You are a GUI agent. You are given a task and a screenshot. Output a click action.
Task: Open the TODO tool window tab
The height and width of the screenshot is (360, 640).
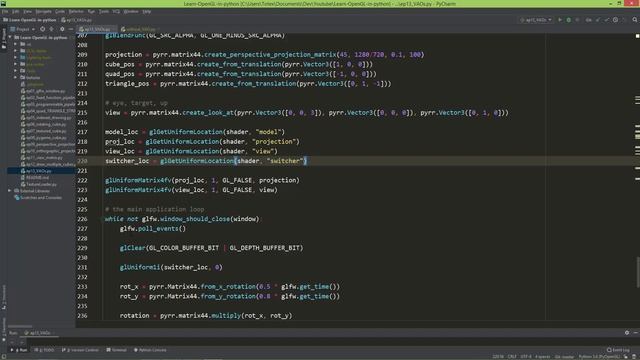click(44, 350)
